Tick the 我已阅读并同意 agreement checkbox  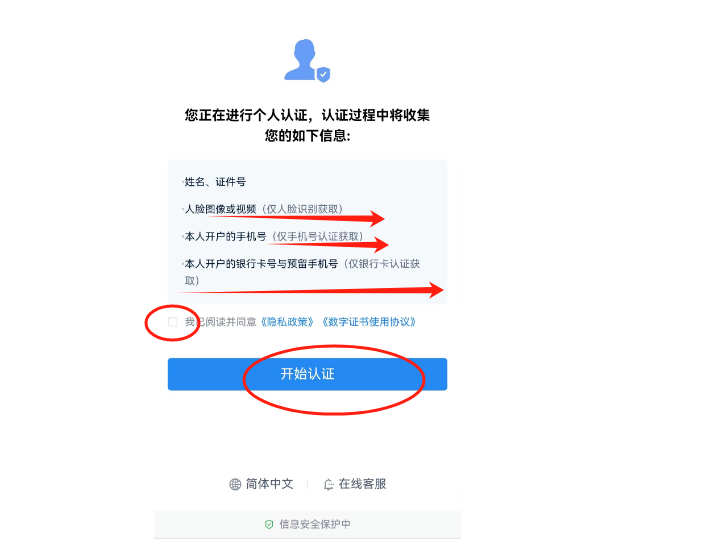click(172, 322)
